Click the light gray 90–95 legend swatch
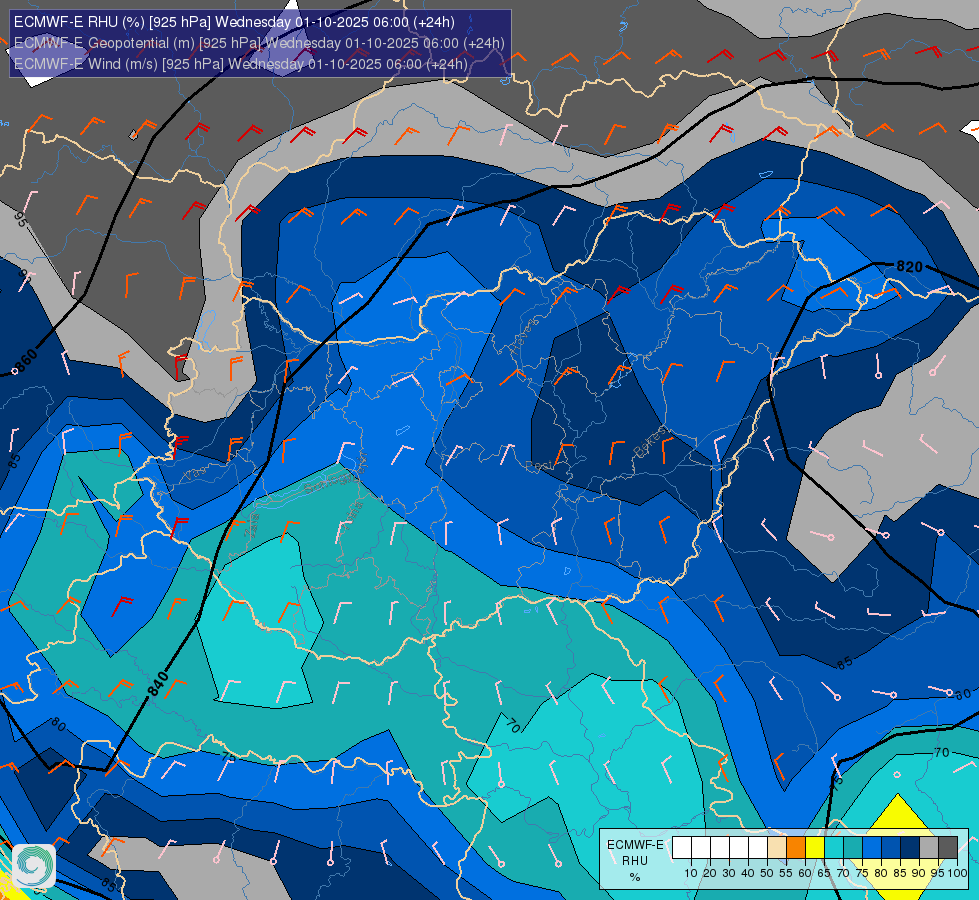Viewport: 979px width, 900px height. point(929,848)
